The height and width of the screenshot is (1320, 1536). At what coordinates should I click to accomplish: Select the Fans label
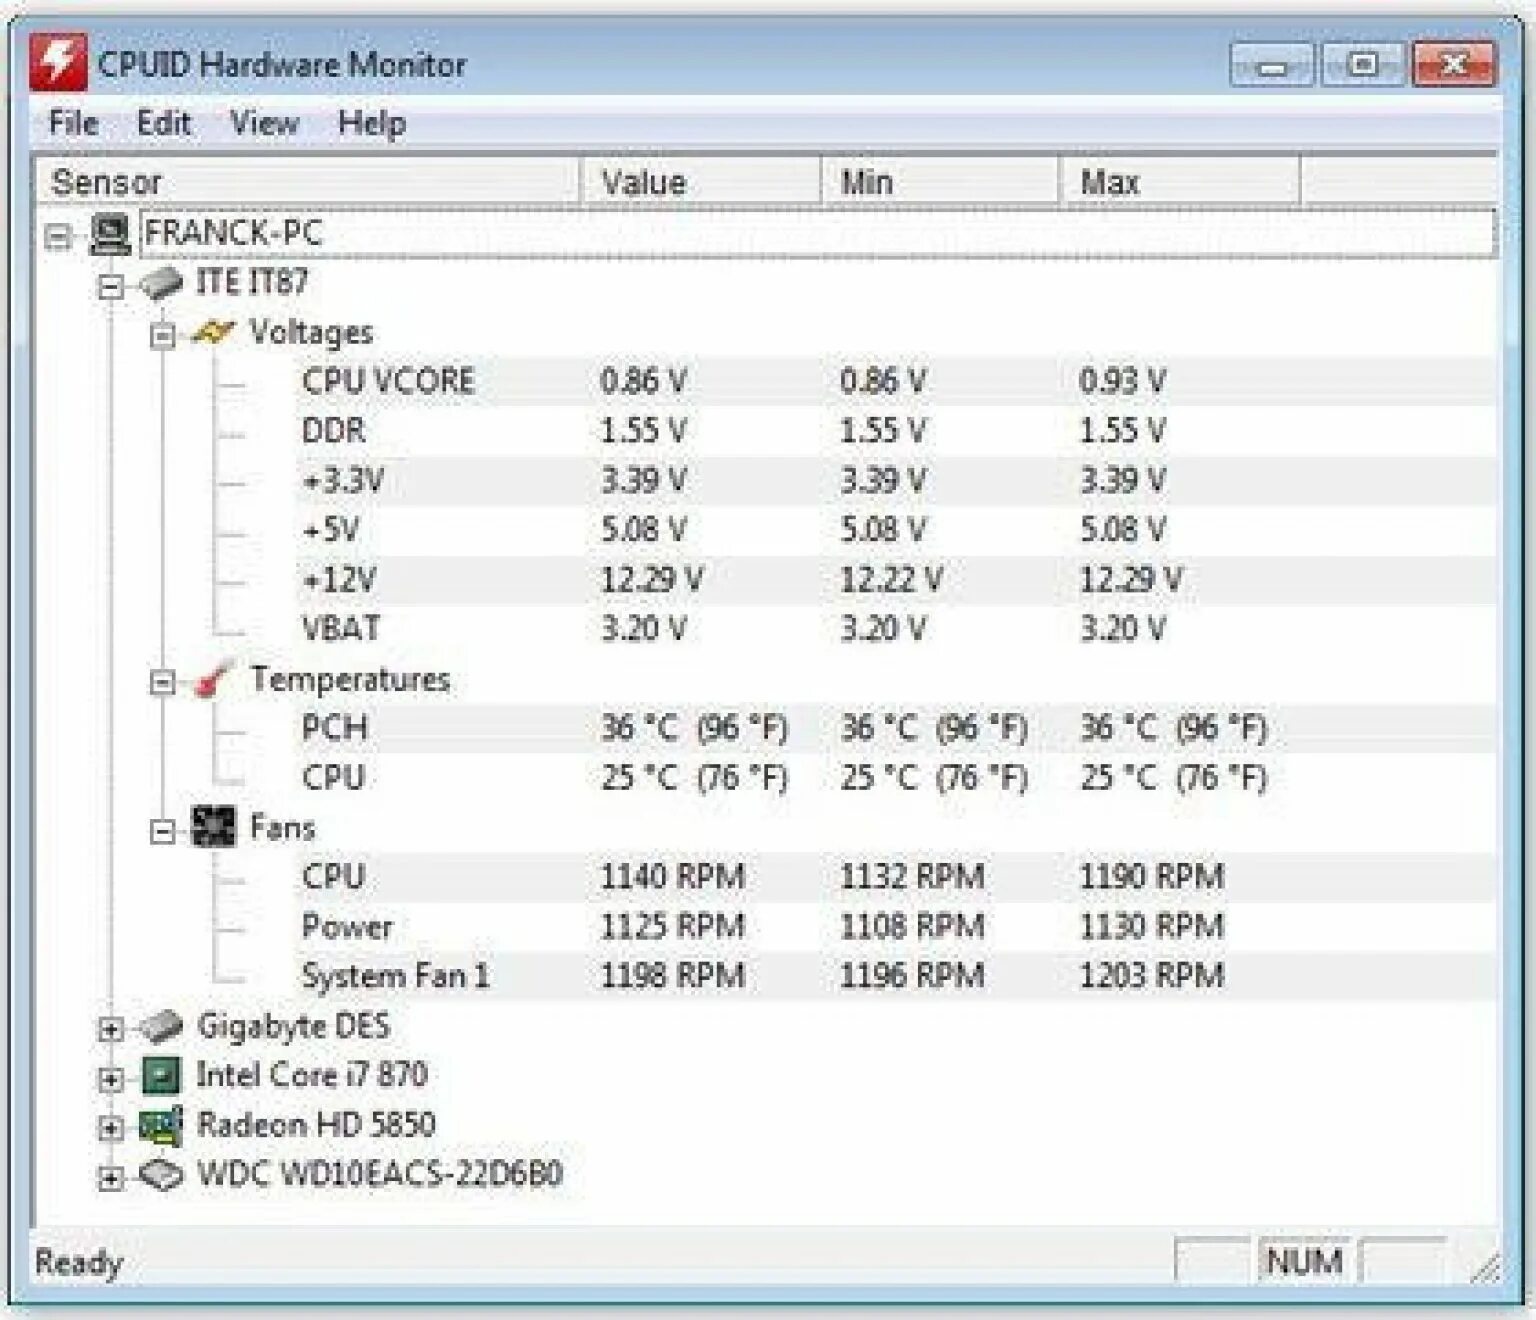pyautogui.click(x=282, y=827)
